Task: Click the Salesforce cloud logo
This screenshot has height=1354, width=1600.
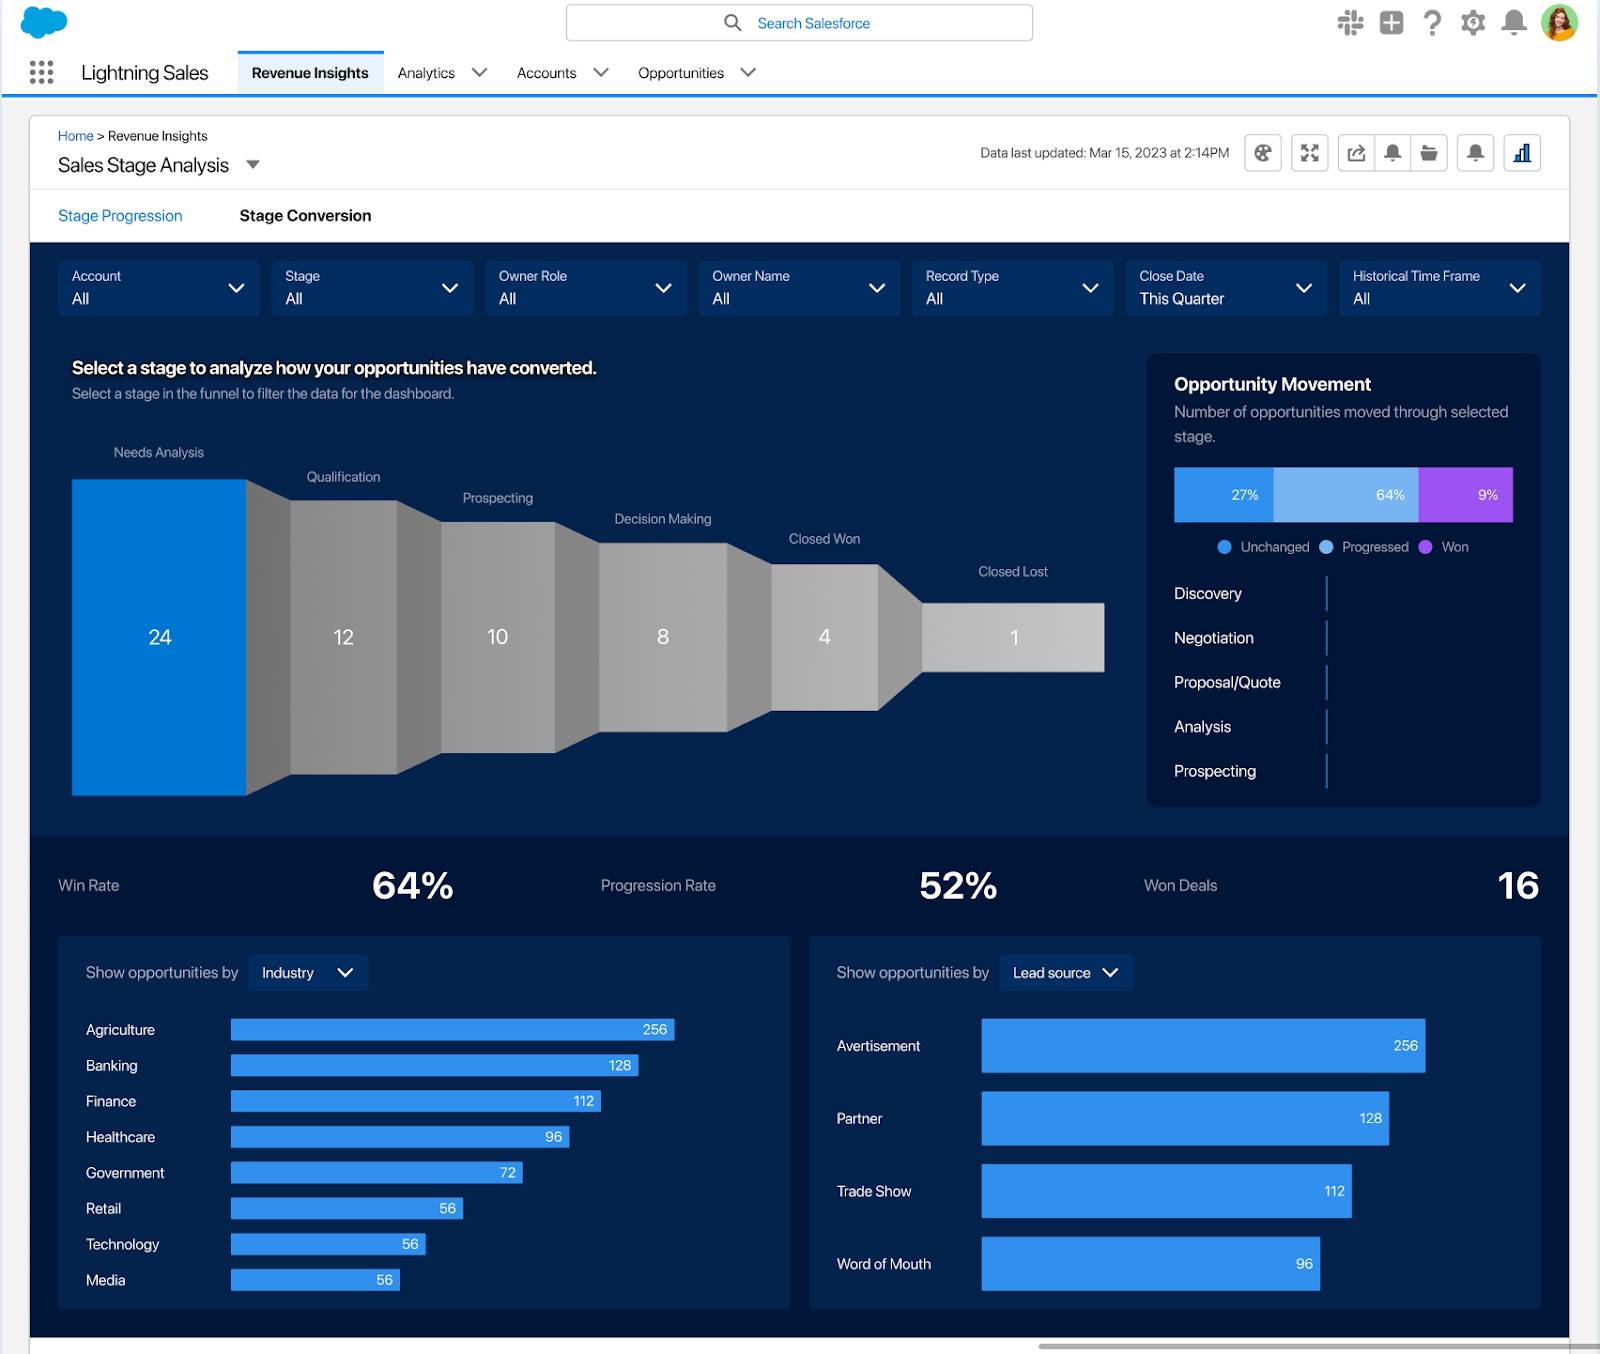Action: tap(44, 22)
